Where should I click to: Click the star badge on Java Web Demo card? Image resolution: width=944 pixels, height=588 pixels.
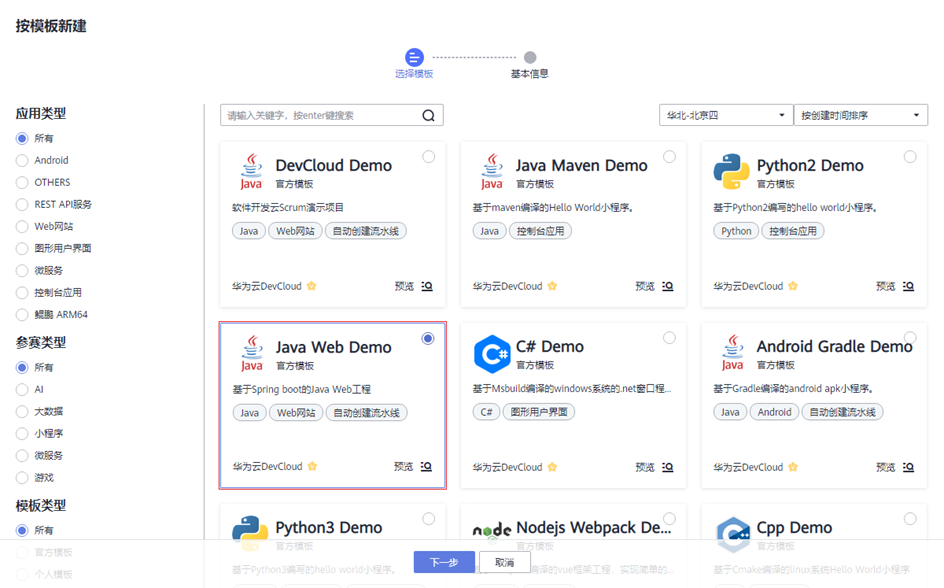pos(312,466)
